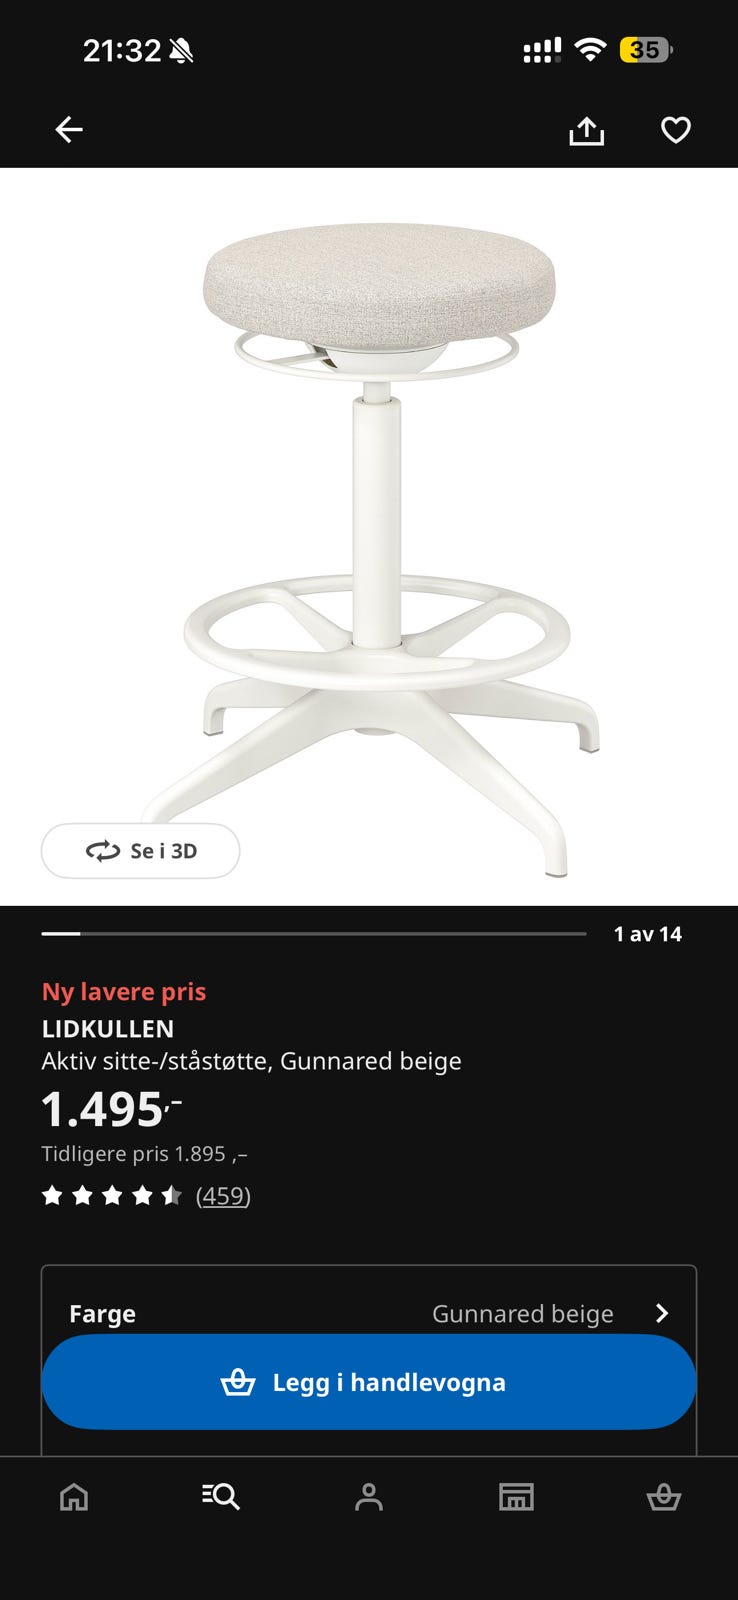
Task: Click the 3D rotate arrows icon
Action: 103,851
